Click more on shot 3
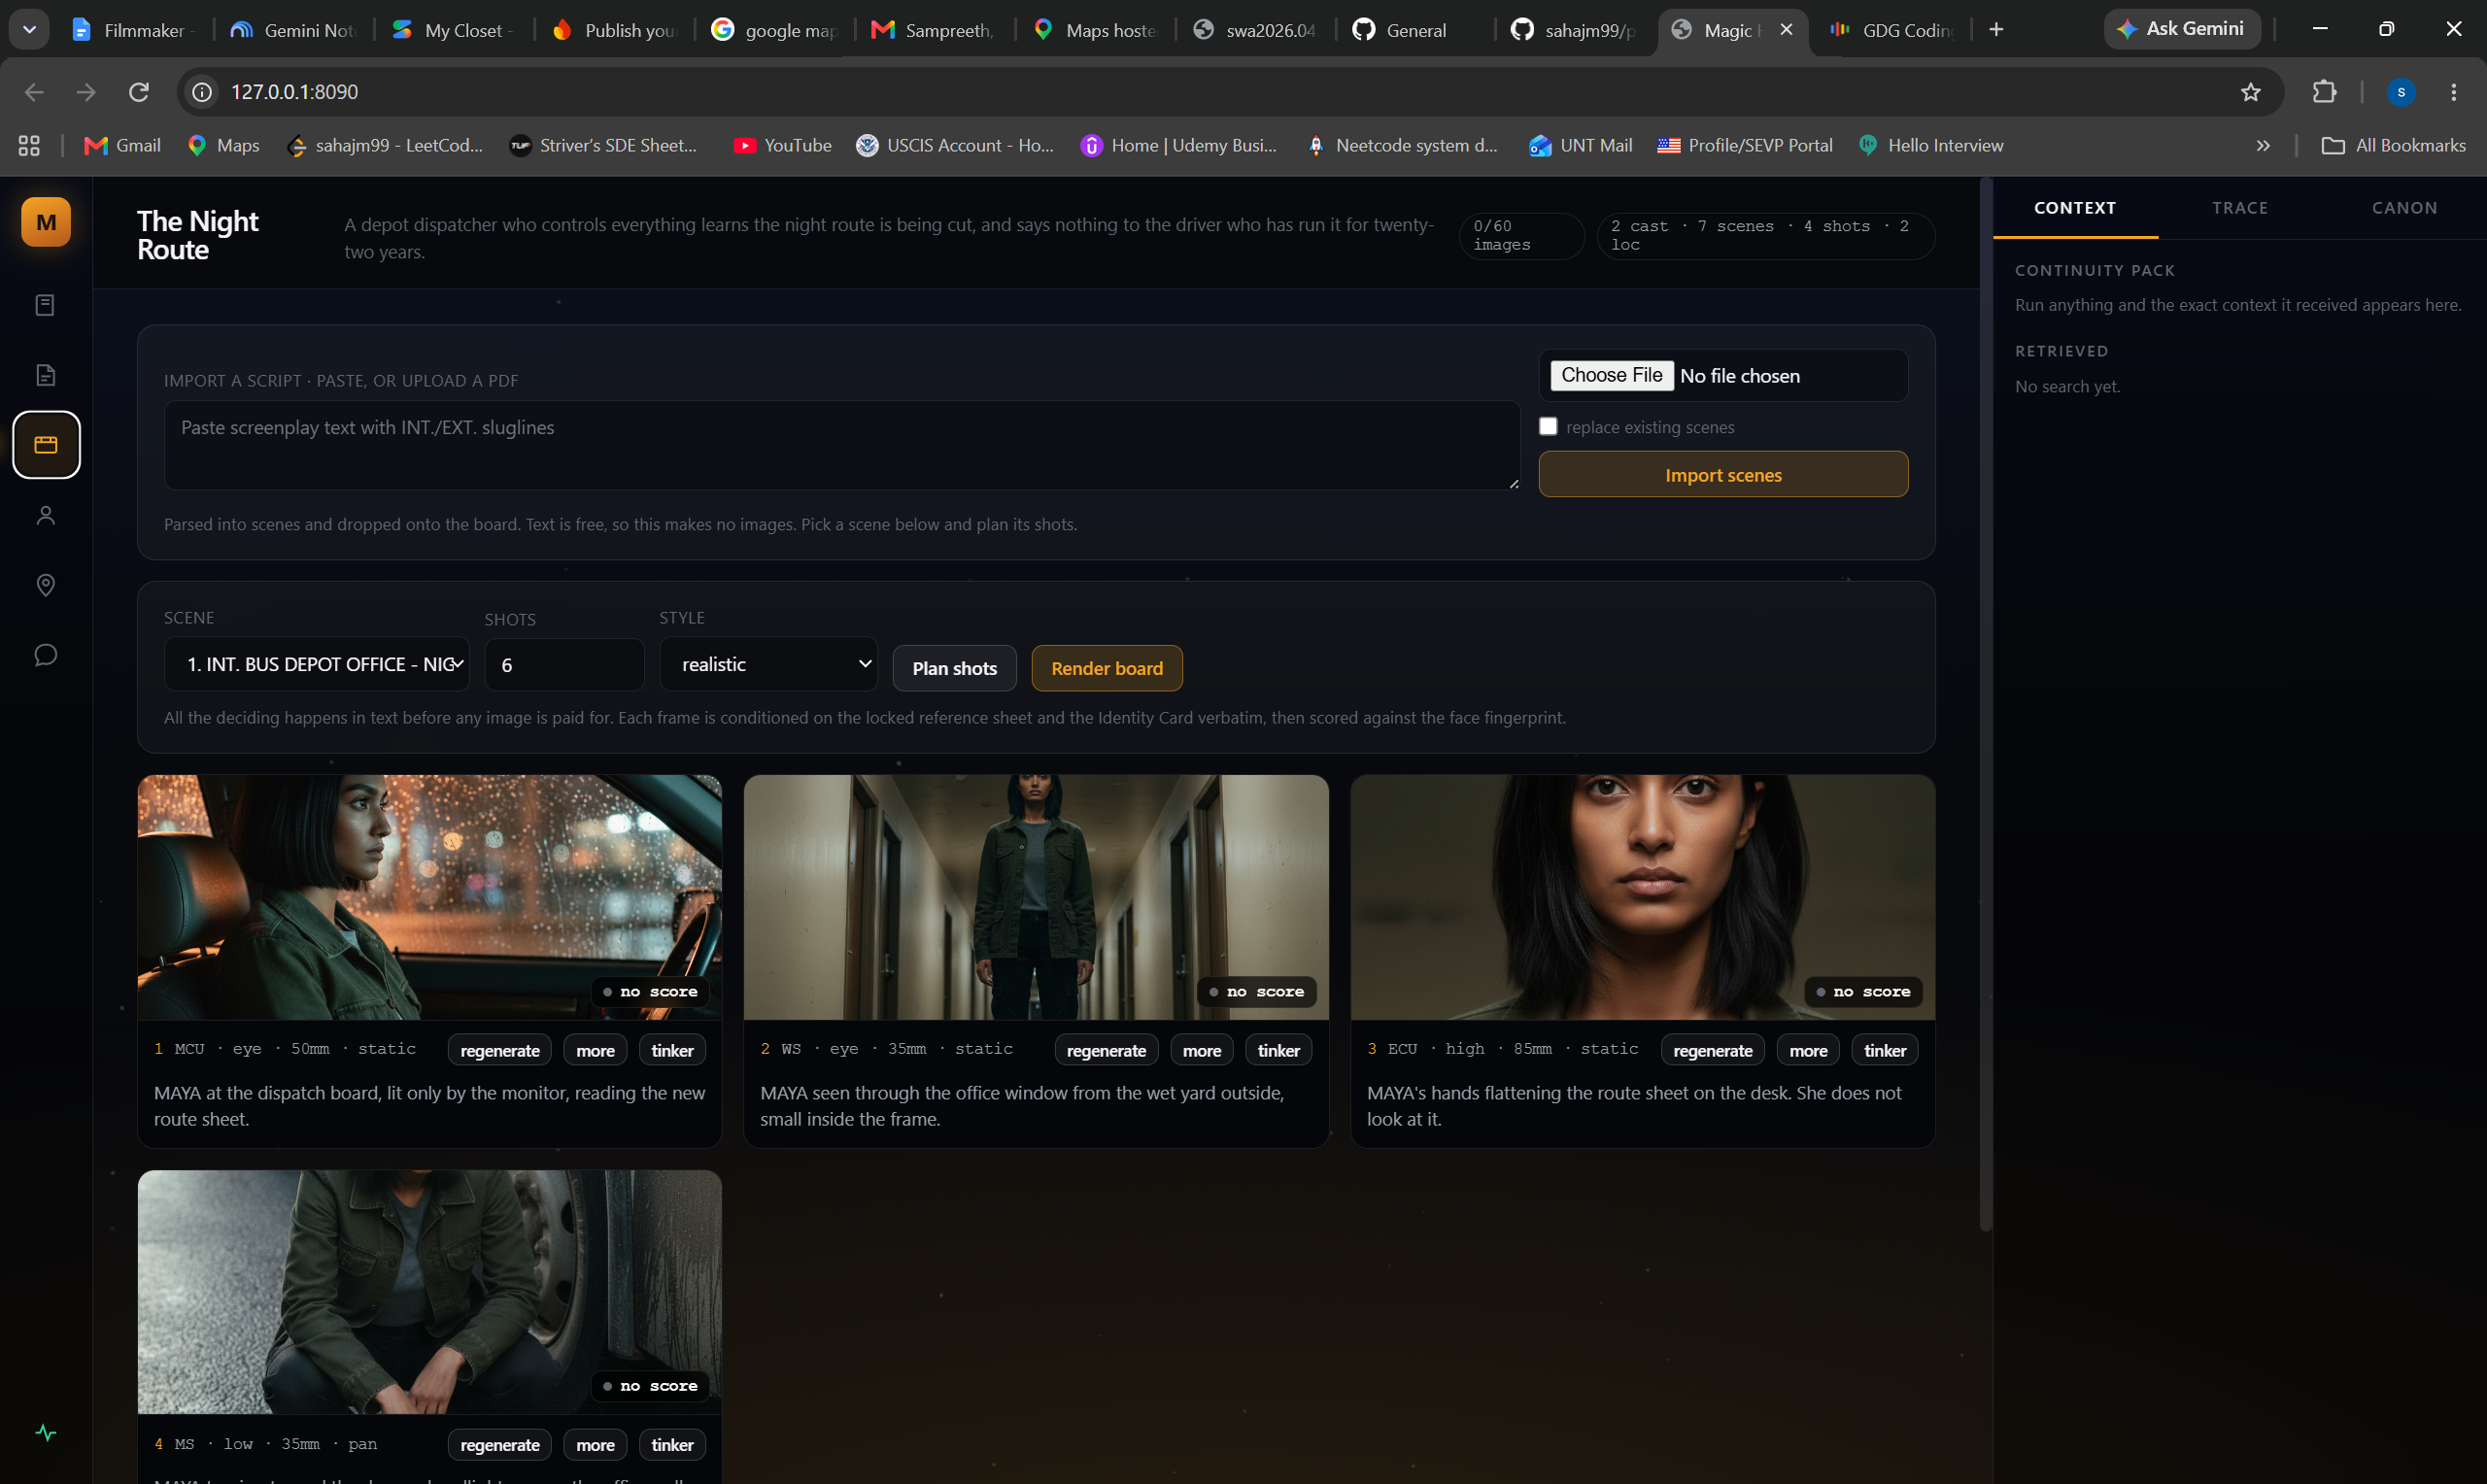Viewport: 2487px width, 1484px height. (x=1809, y=1050)
